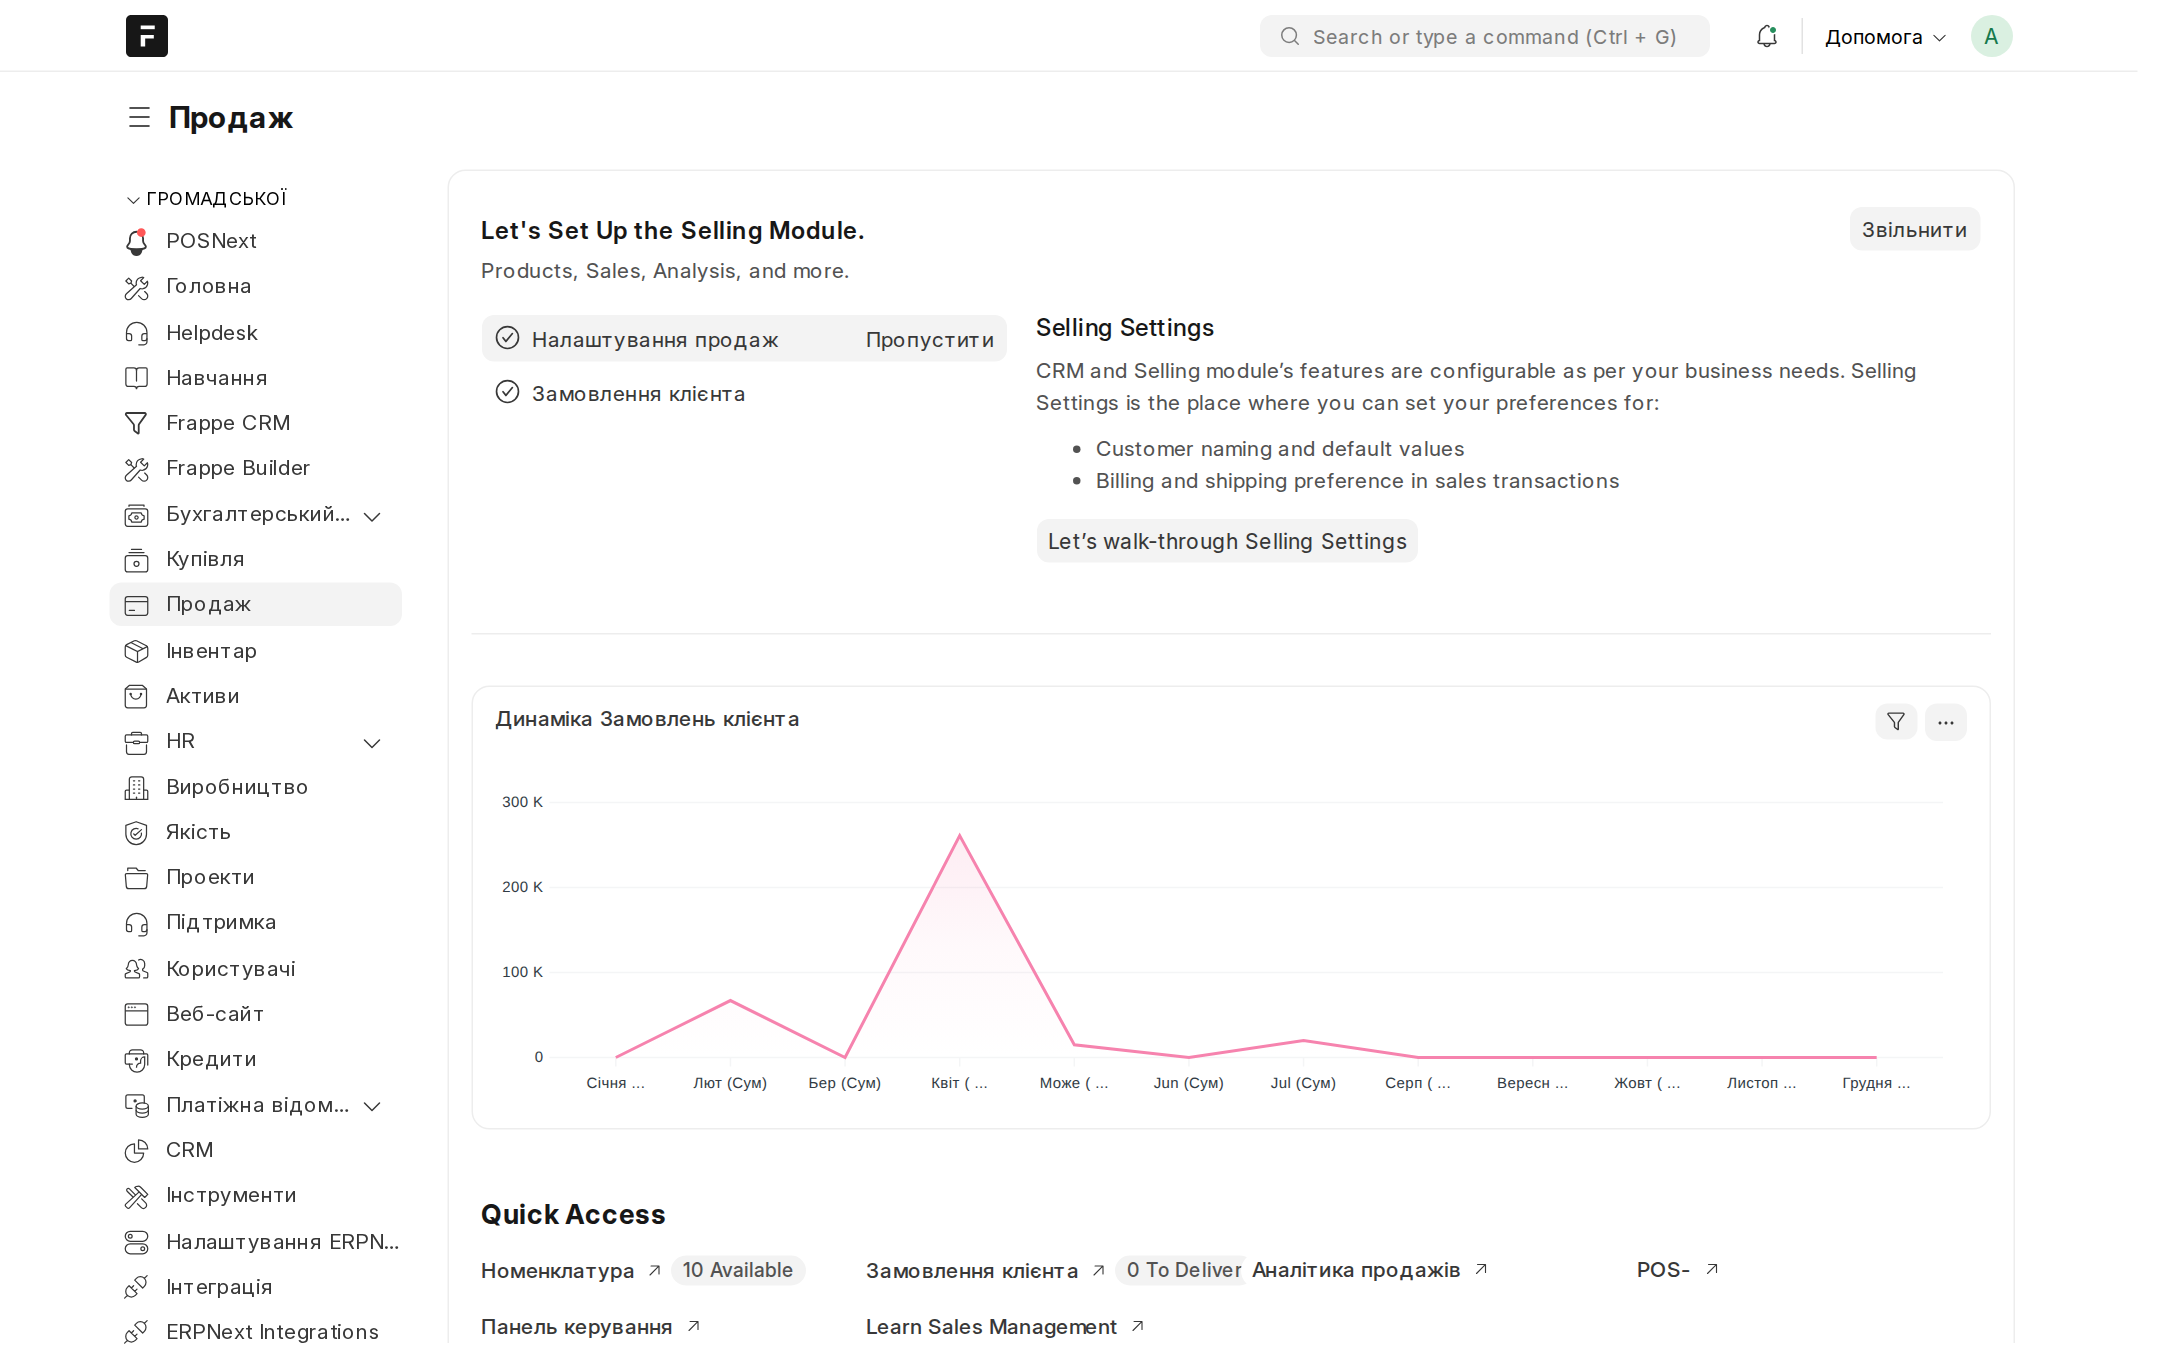Click check circle for Замовлення клієнта step
The width and height of the screenshot is (2160, 1350).
508,392
